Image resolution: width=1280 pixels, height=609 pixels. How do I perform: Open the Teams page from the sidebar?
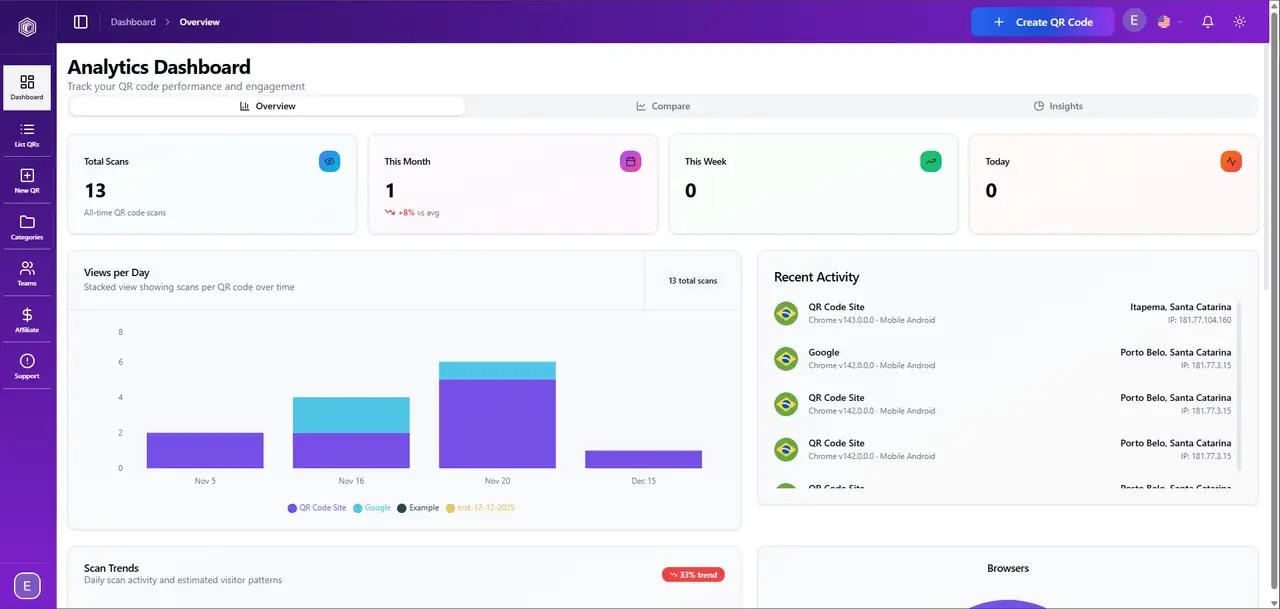pos(27,272)
